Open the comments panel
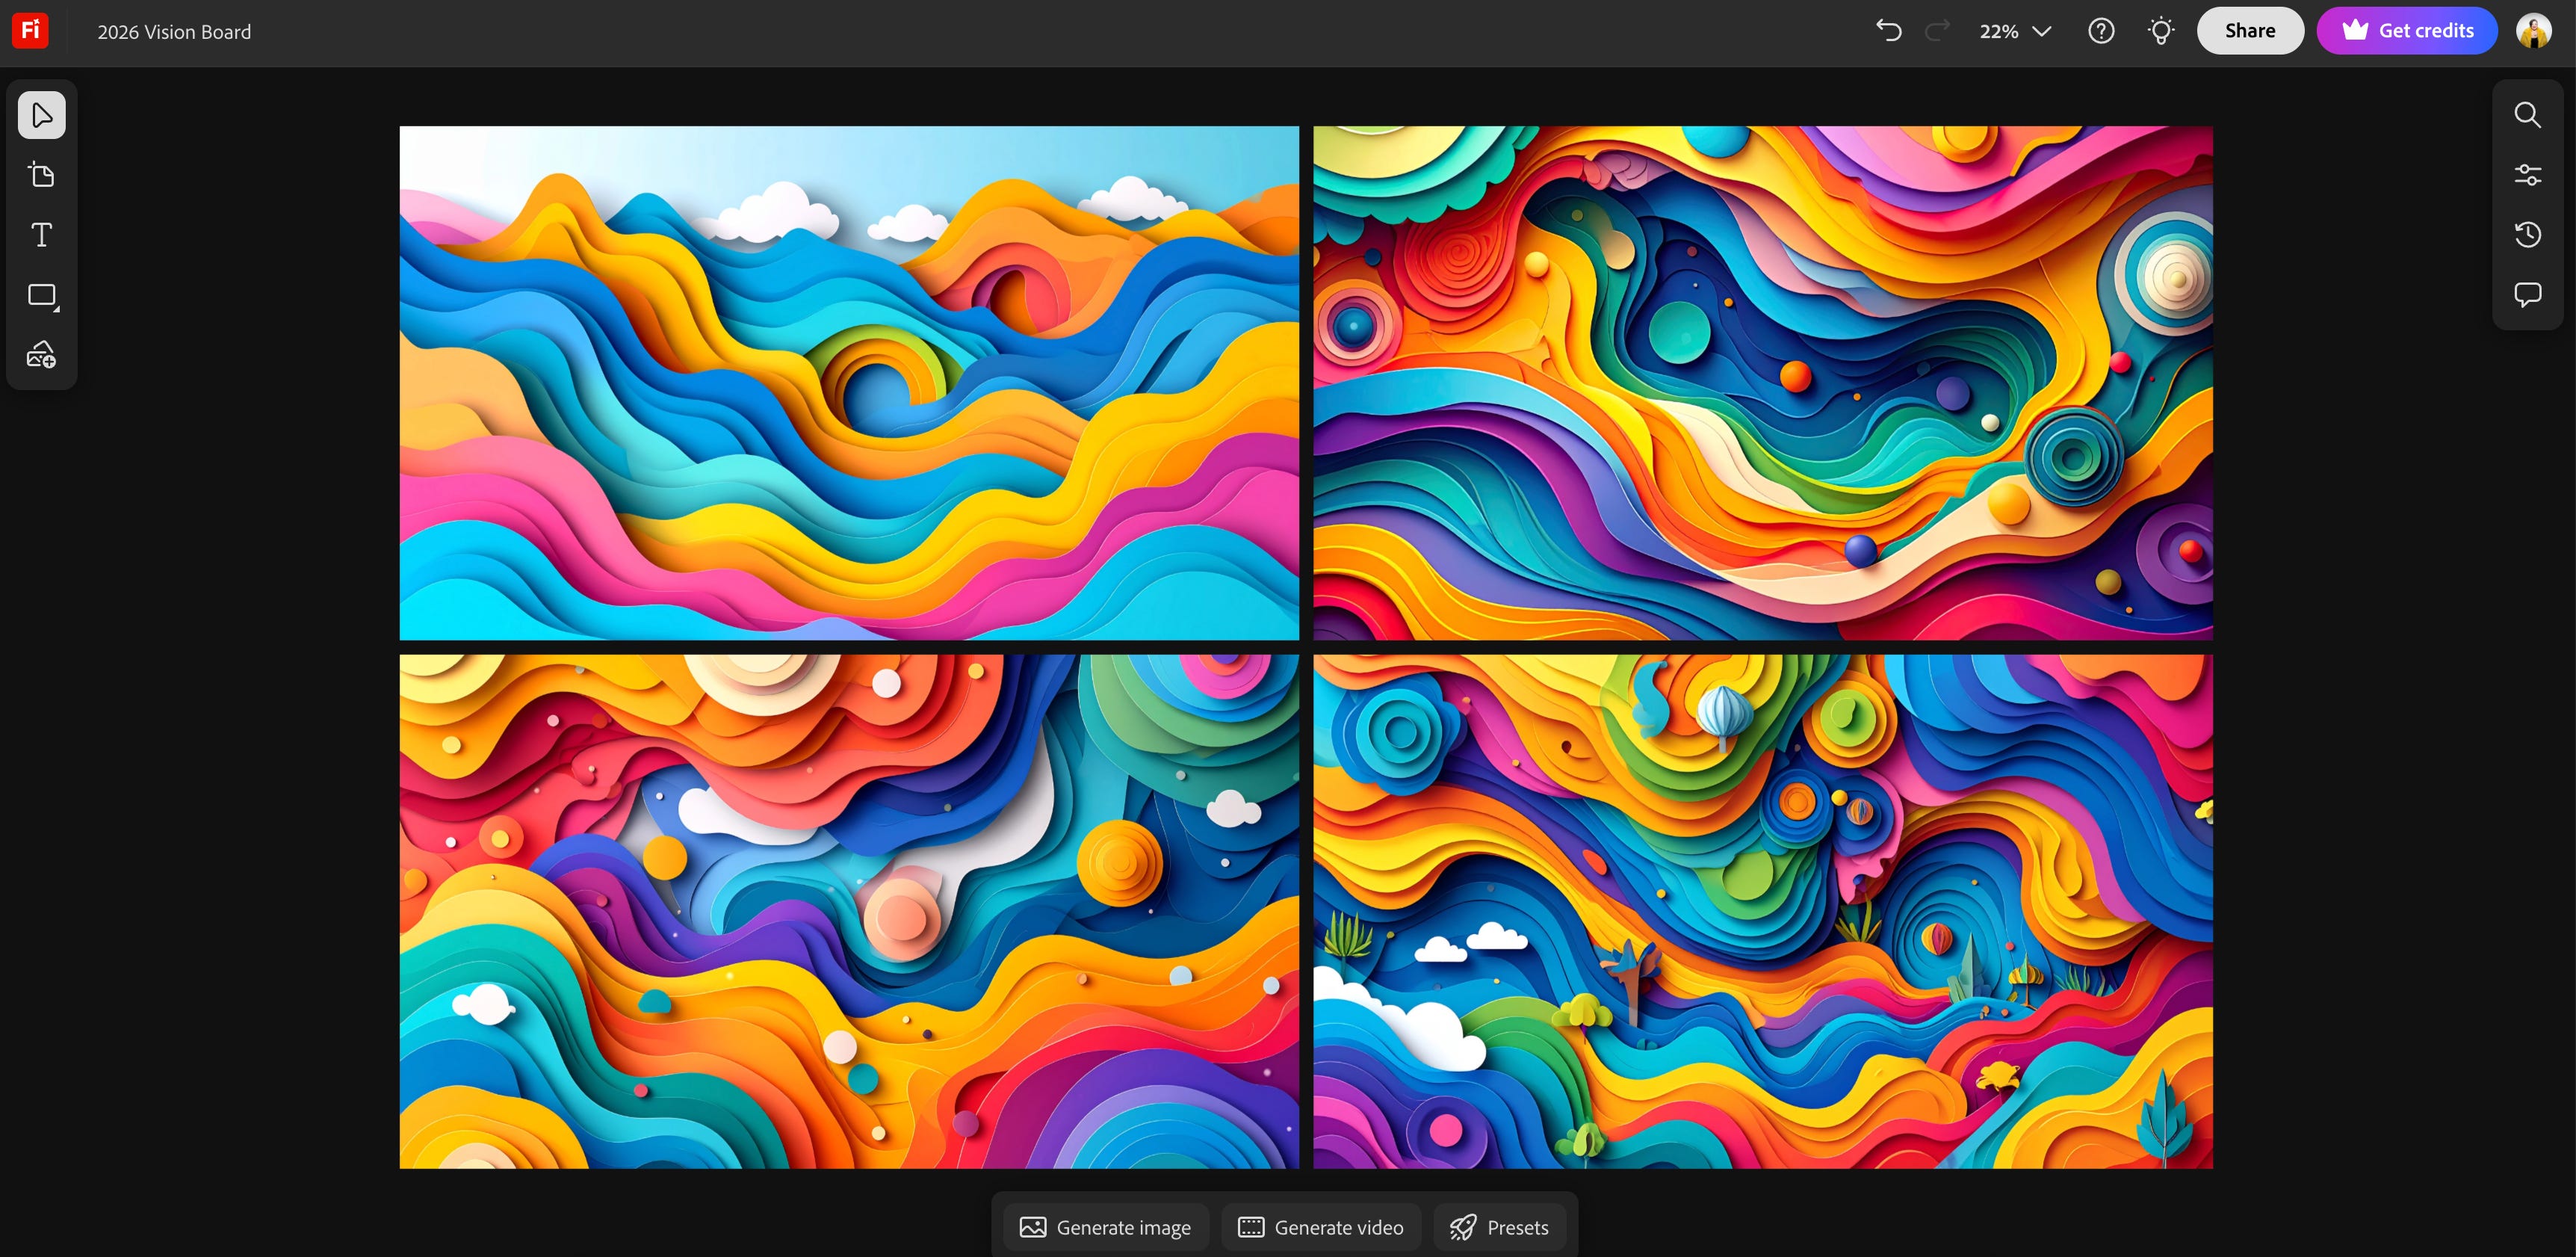Screen dimensions: 2576x1257 [x=2527, y=293]
